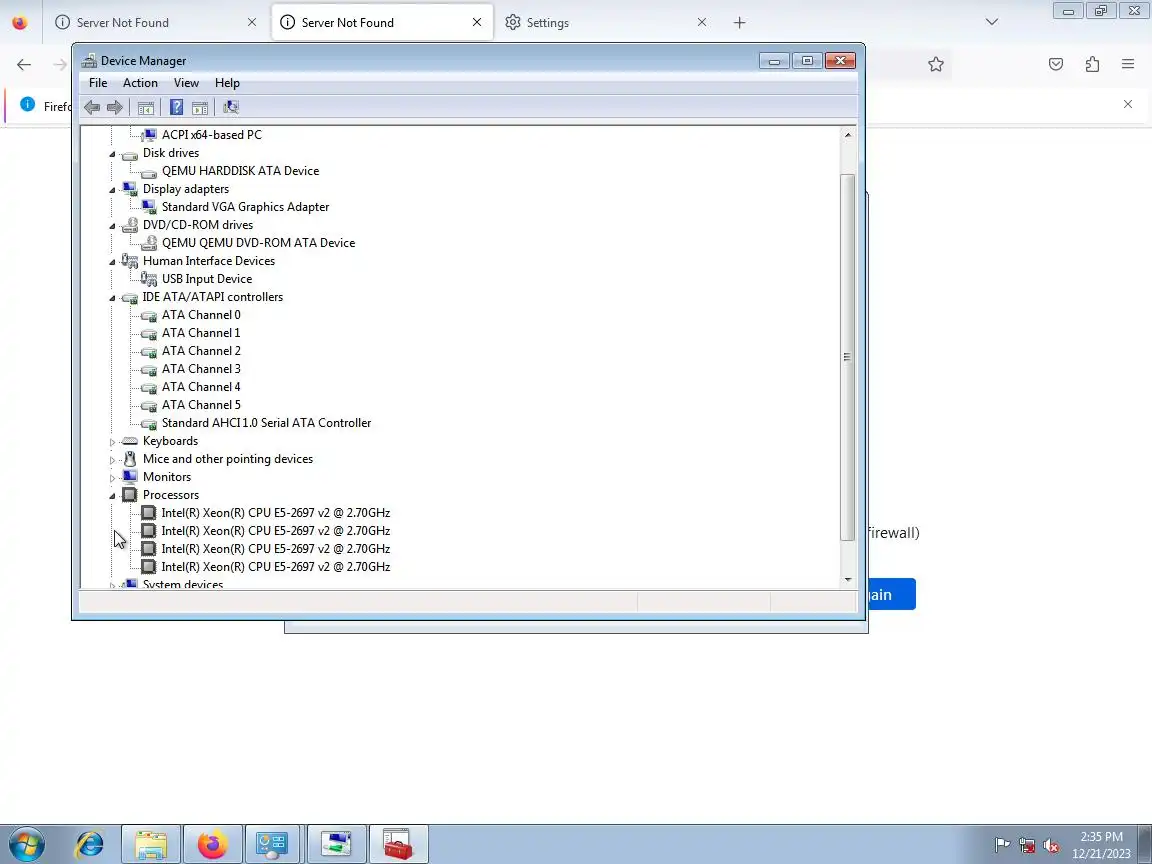The image size is (1152, 864).
Task: Click the Control Panel taskbar icon
Action: click(272, 844)
